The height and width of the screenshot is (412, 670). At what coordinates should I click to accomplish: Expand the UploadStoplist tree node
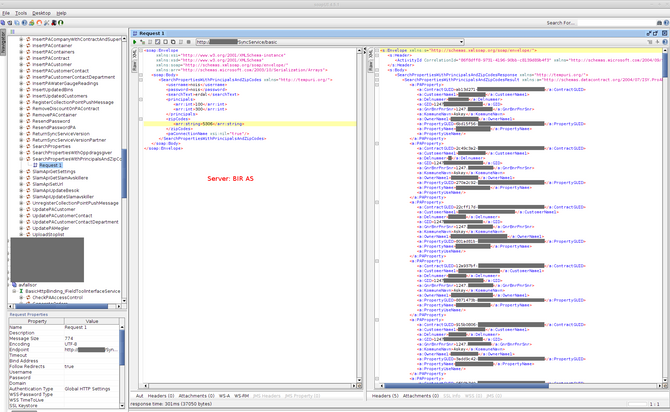tap(21, 234)
